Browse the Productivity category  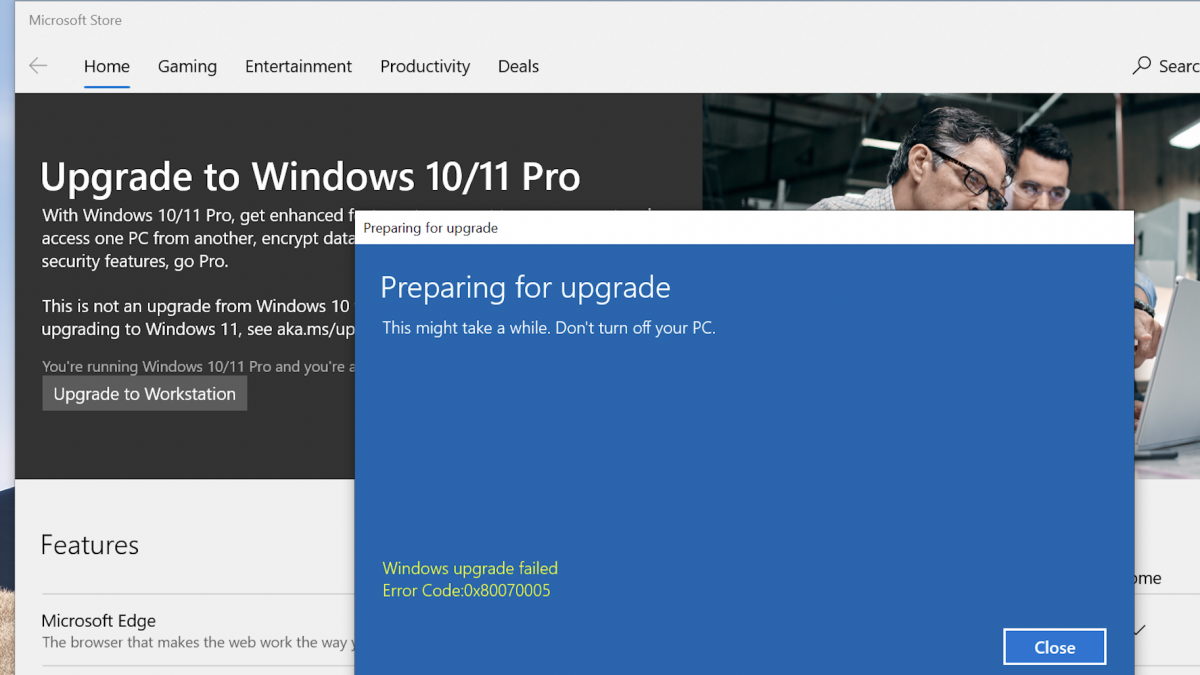pyautogui.click(x=425, y=66)
